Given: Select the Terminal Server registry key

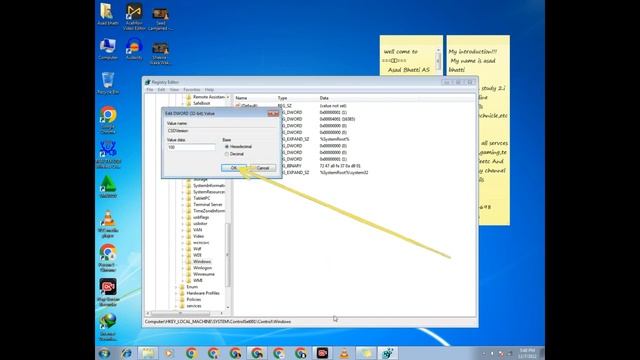Looking at the screenshot, I should 207,204.
